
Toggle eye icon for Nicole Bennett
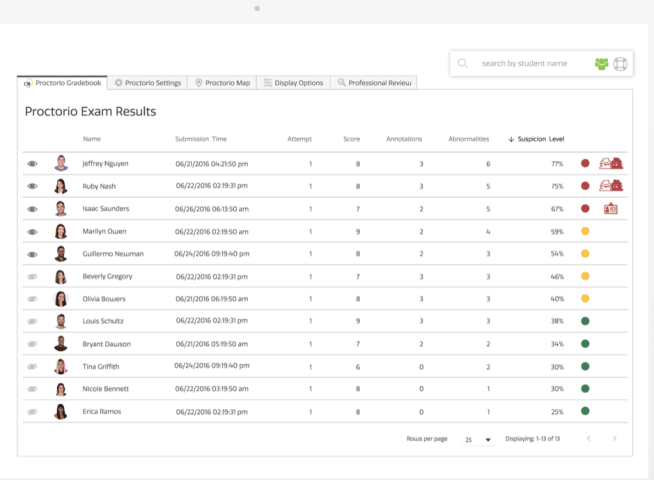click(32, 389)
